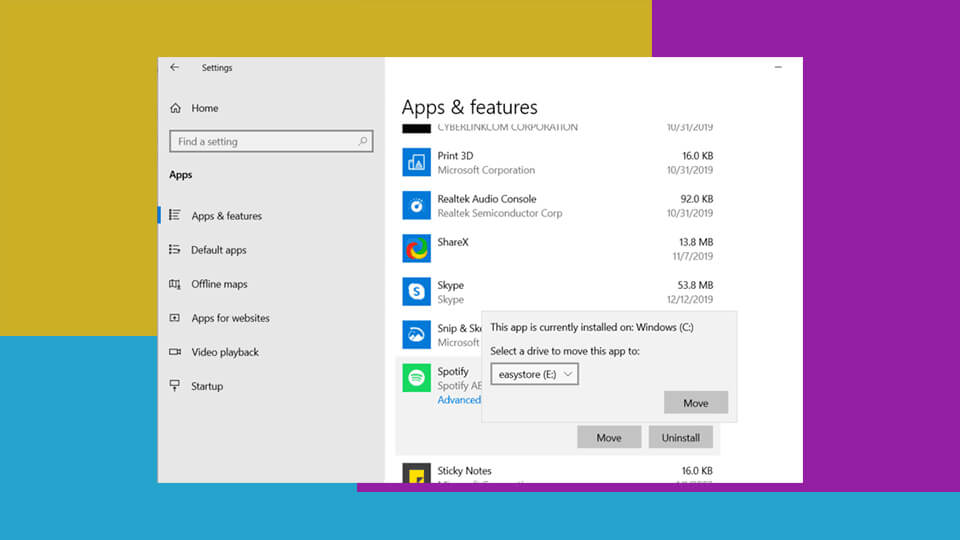Open the easystore (E:) drive dropdown
This screenshot has width=960, height=540.
click(x=534, y=374)
